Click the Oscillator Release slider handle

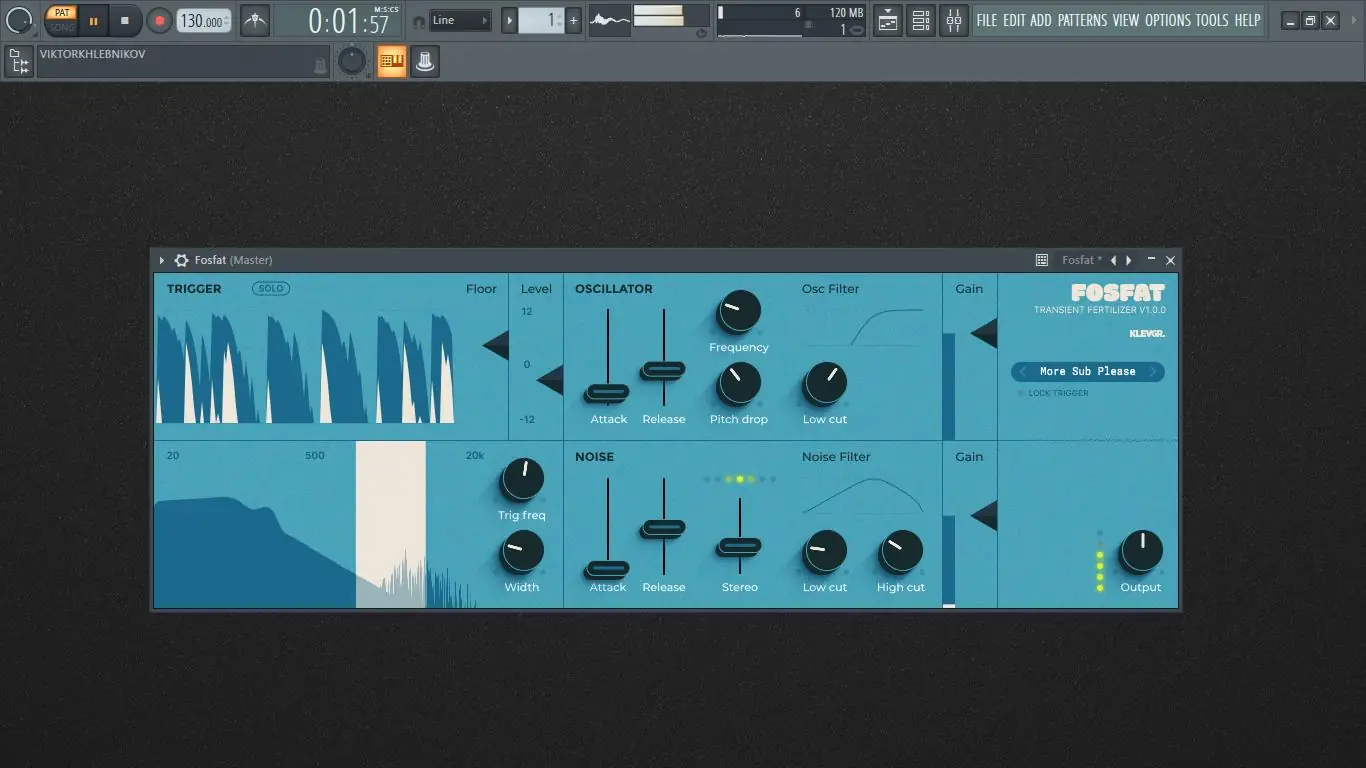coord(663,370)
